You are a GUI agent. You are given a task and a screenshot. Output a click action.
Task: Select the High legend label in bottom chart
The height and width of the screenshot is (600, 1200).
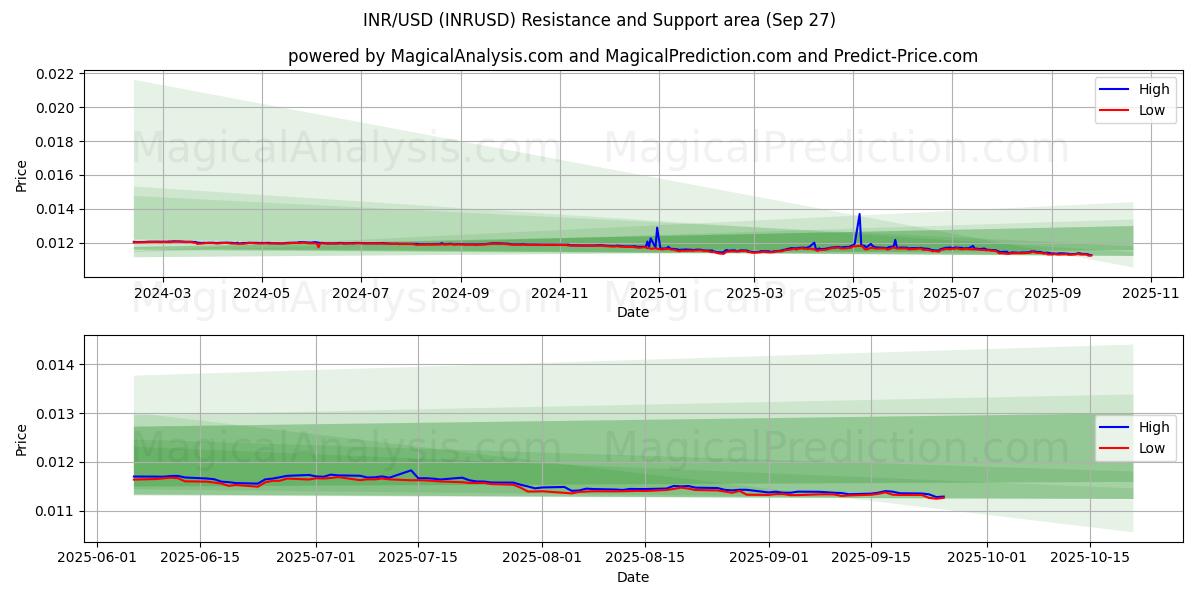pos(1154,427)
